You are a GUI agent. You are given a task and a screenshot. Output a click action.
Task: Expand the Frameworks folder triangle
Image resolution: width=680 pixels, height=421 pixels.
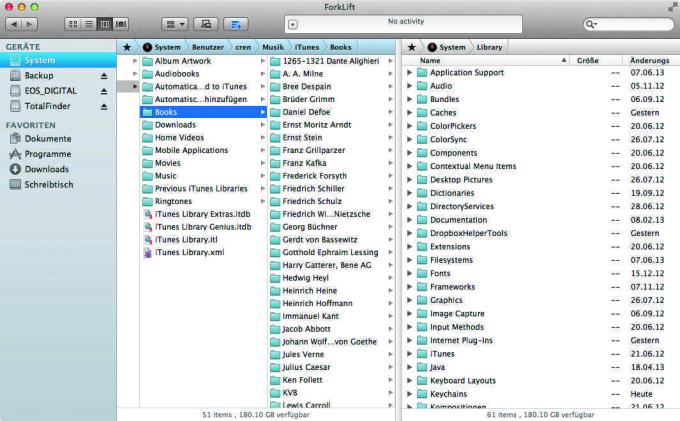[x=409, y=287]
